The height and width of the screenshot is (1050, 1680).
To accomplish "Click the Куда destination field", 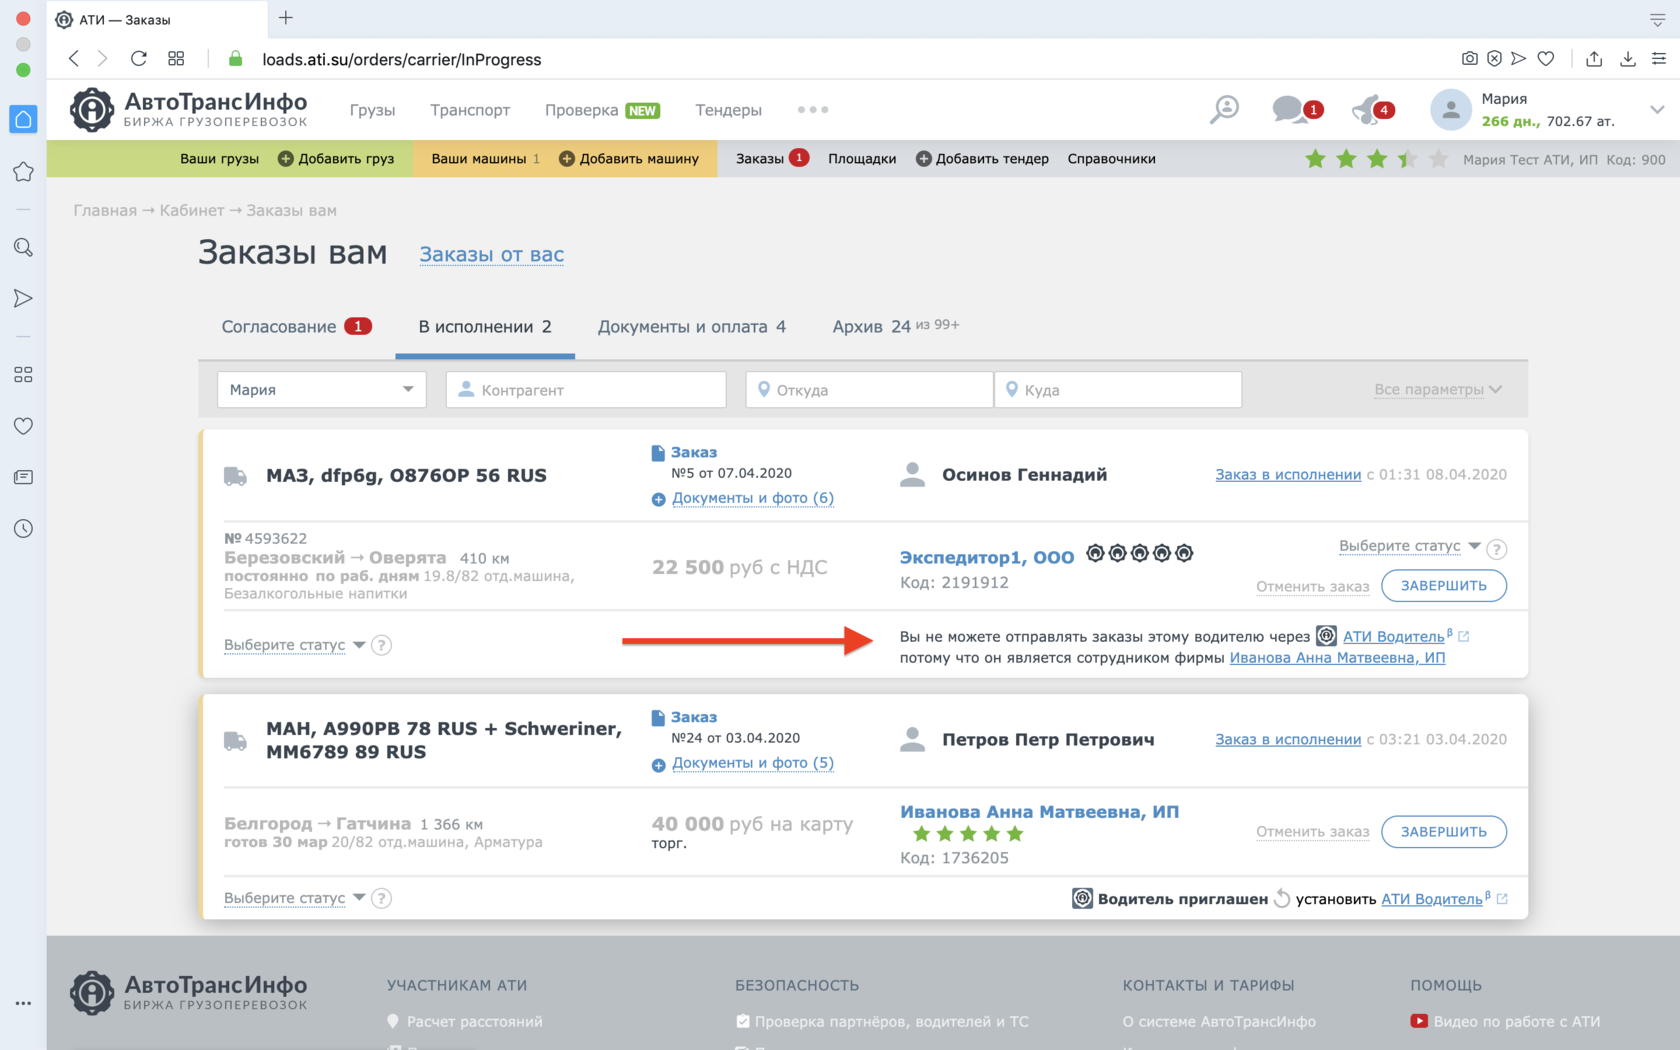I will (x=1118, y=390).
